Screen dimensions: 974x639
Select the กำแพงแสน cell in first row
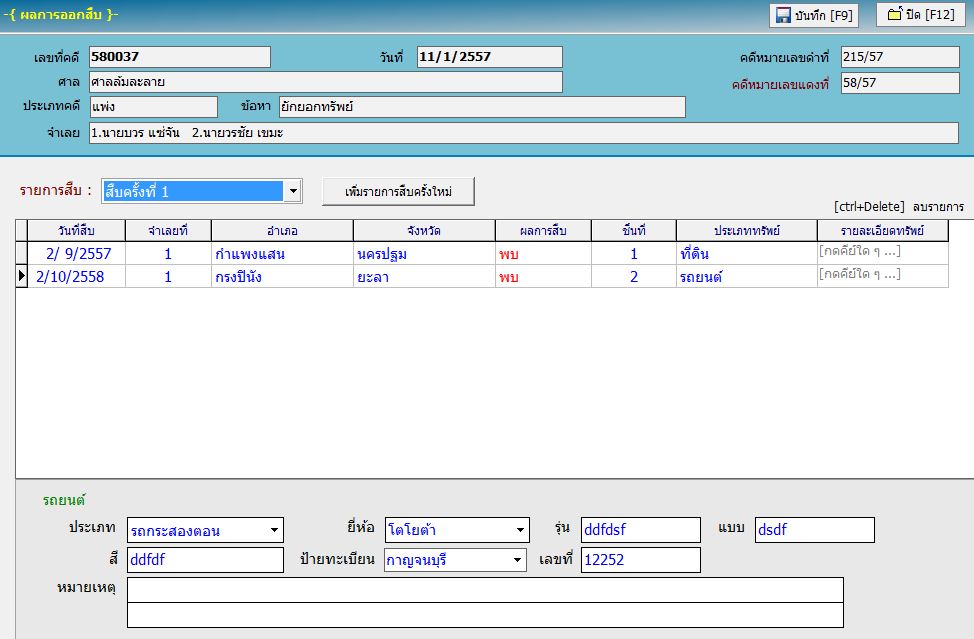282,253
